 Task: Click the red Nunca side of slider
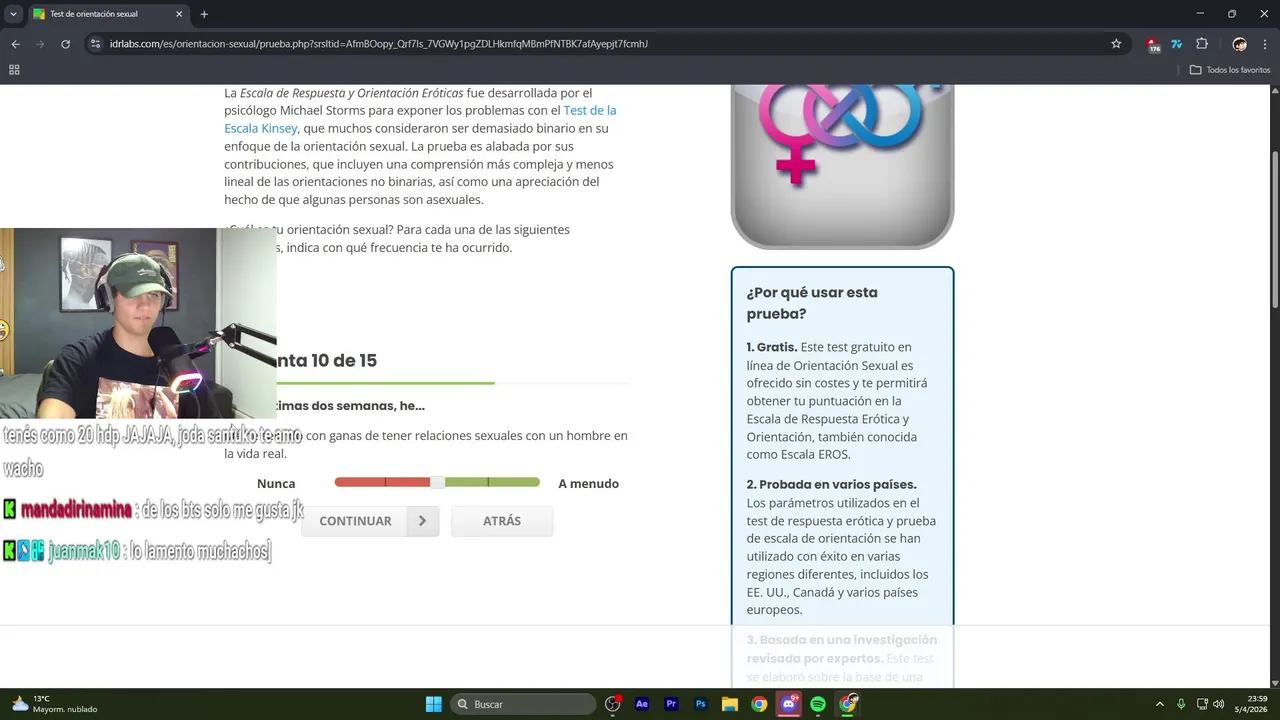[382, 482]
